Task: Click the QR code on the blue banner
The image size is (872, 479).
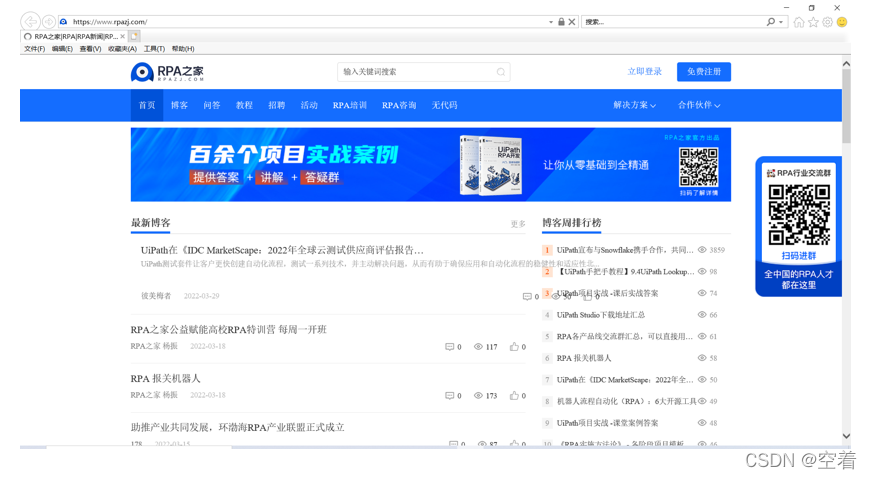Action: [698, 167]
